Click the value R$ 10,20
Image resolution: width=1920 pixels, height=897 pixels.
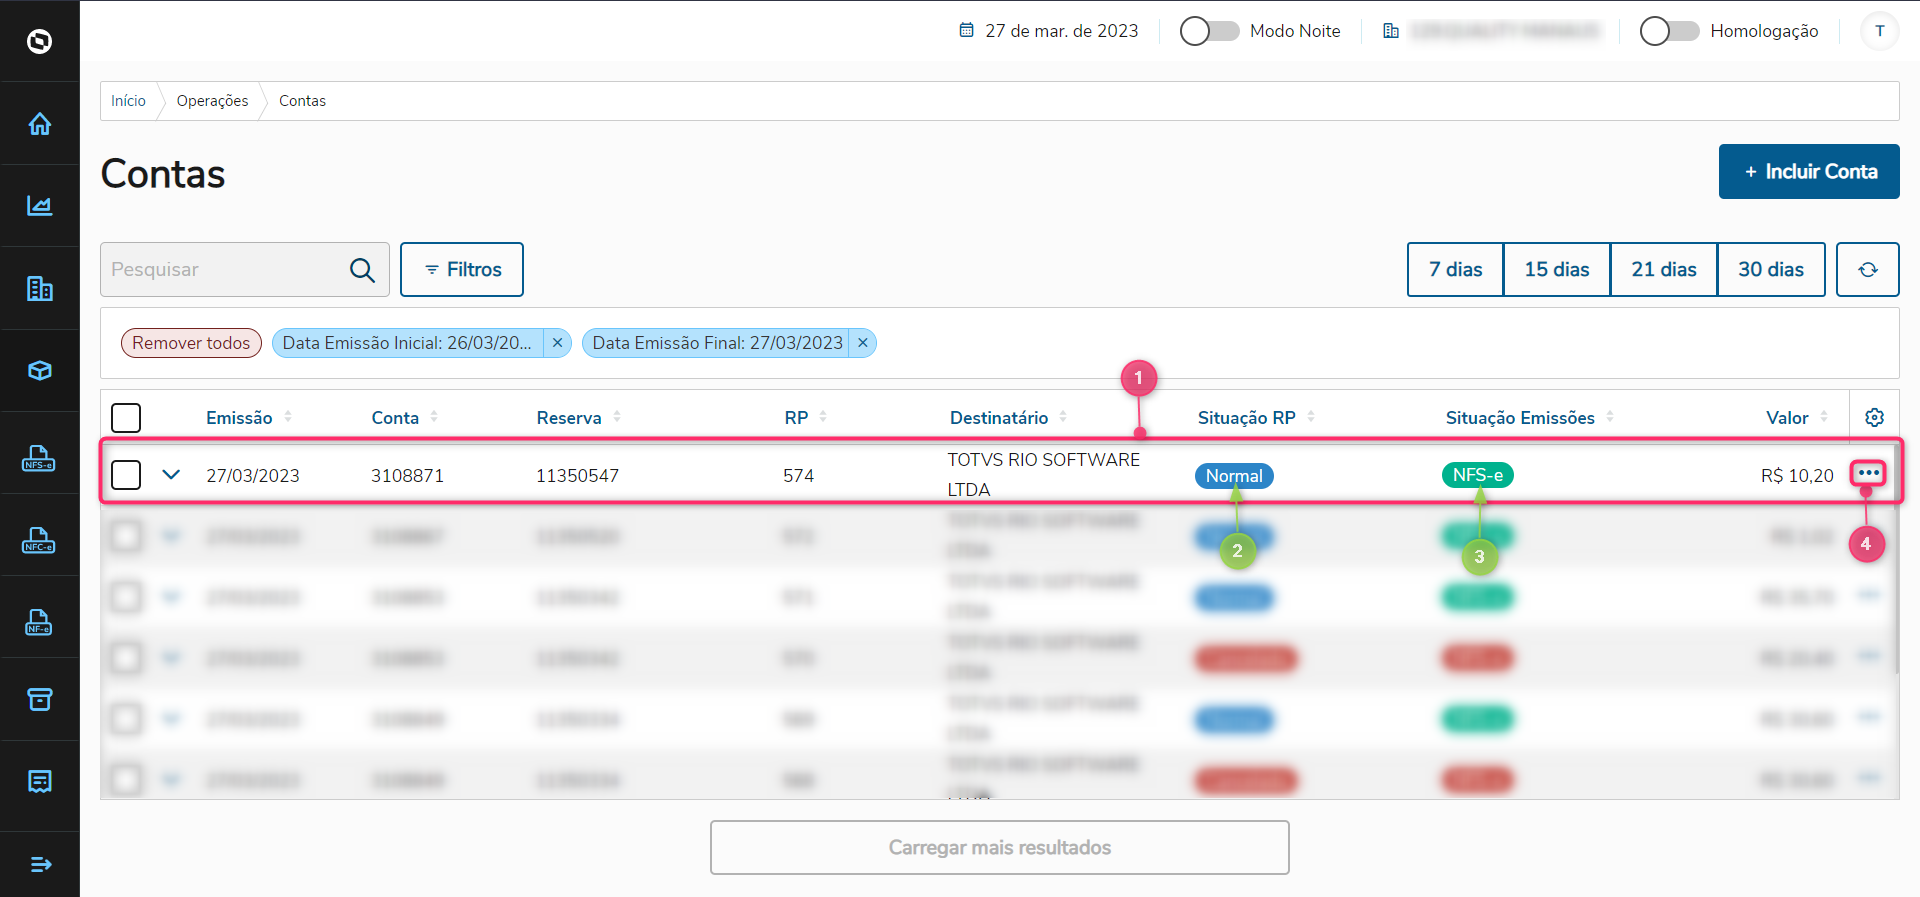[x=1797, y=476]
